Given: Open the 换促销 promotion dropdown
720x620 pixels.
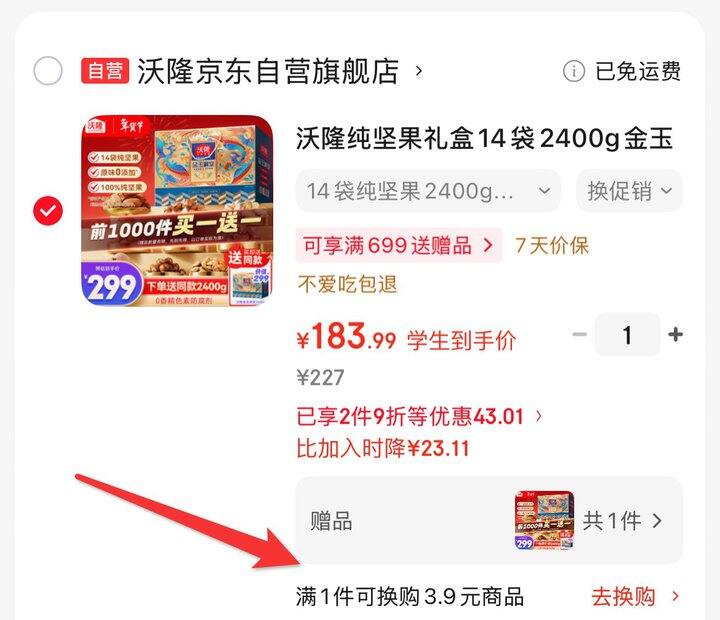Looking at the screenshot, I should click(630, 191).
